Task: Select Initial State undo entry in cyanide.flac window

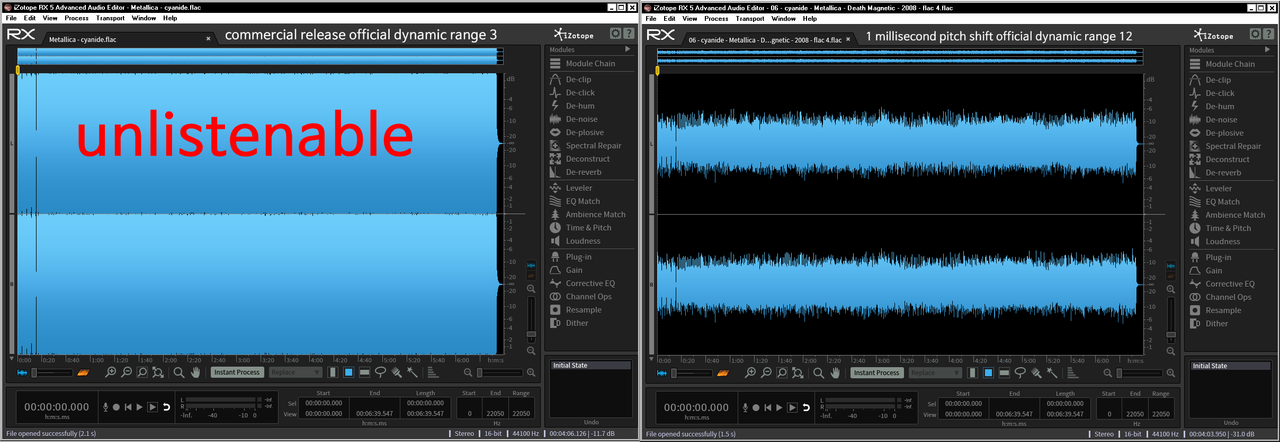Action: (590, 365)
